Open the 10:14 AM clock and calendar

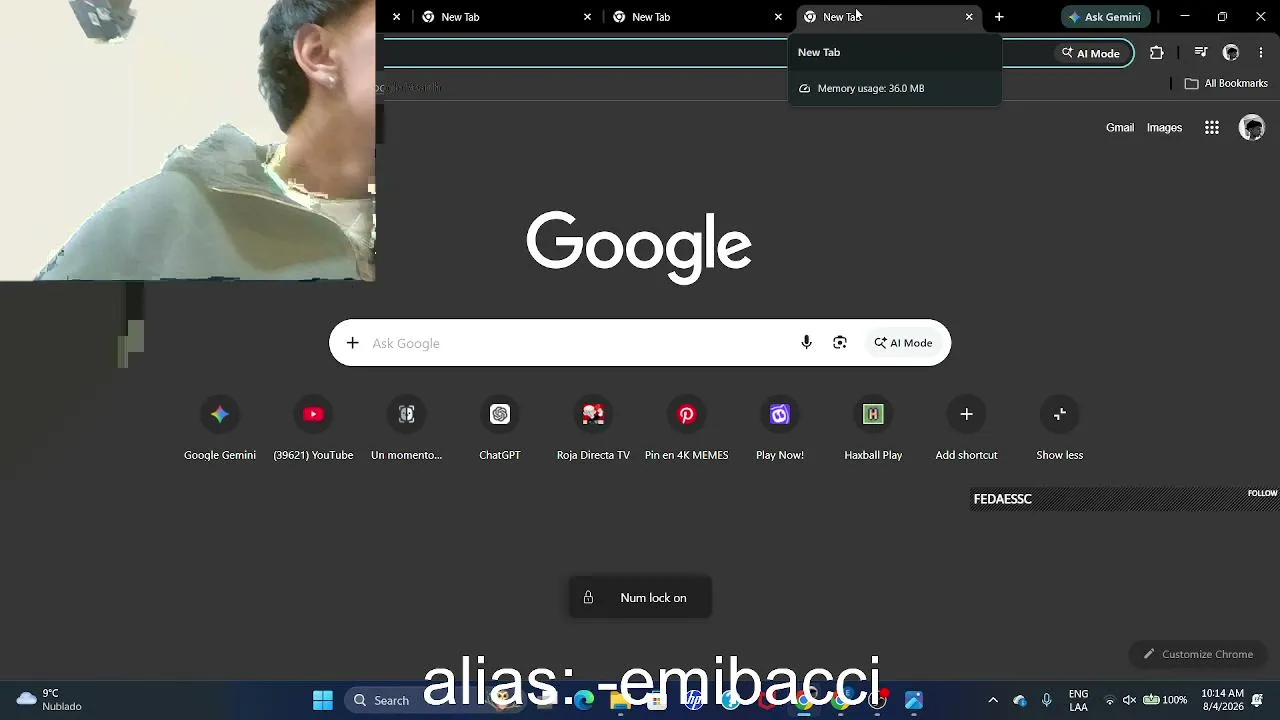click(1222, 700)
